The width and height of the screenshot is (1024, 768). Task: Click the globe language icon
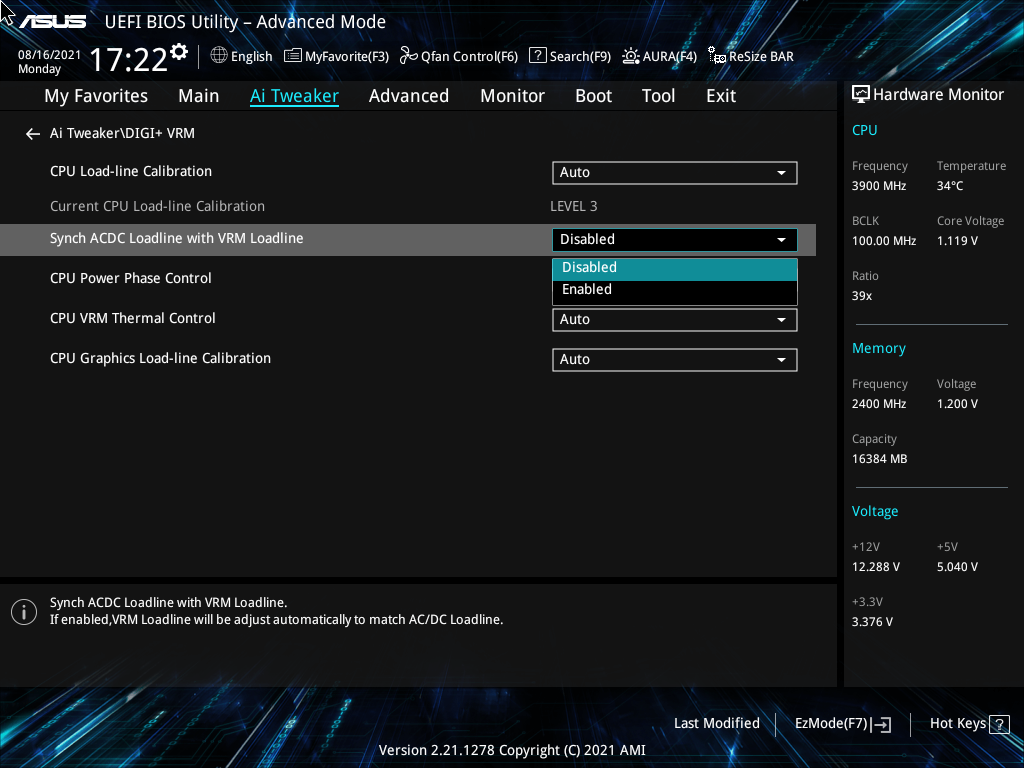[x=219, y=56]
